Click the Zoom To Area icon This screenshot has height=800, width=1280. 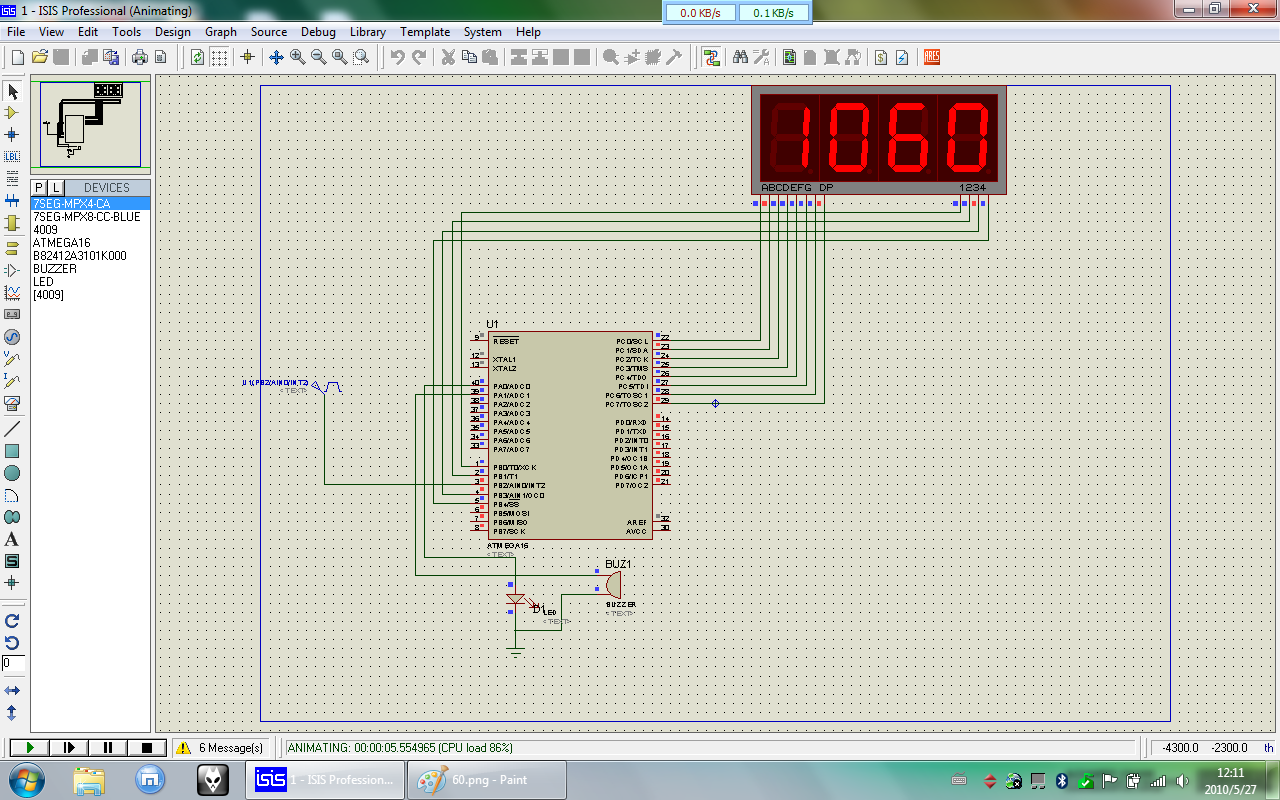coord(361,57)
